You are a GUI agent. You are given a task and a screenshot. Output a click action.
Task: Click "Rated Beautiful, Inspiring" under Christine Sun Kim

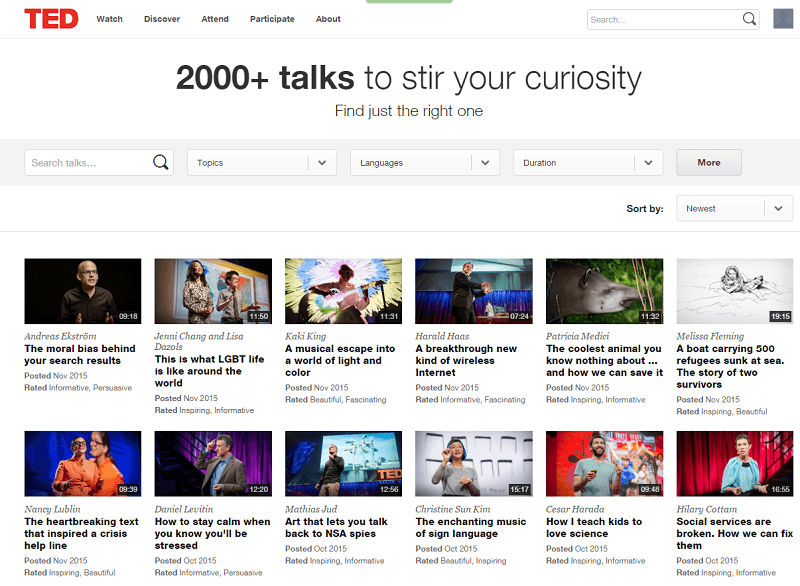[461, 560]
